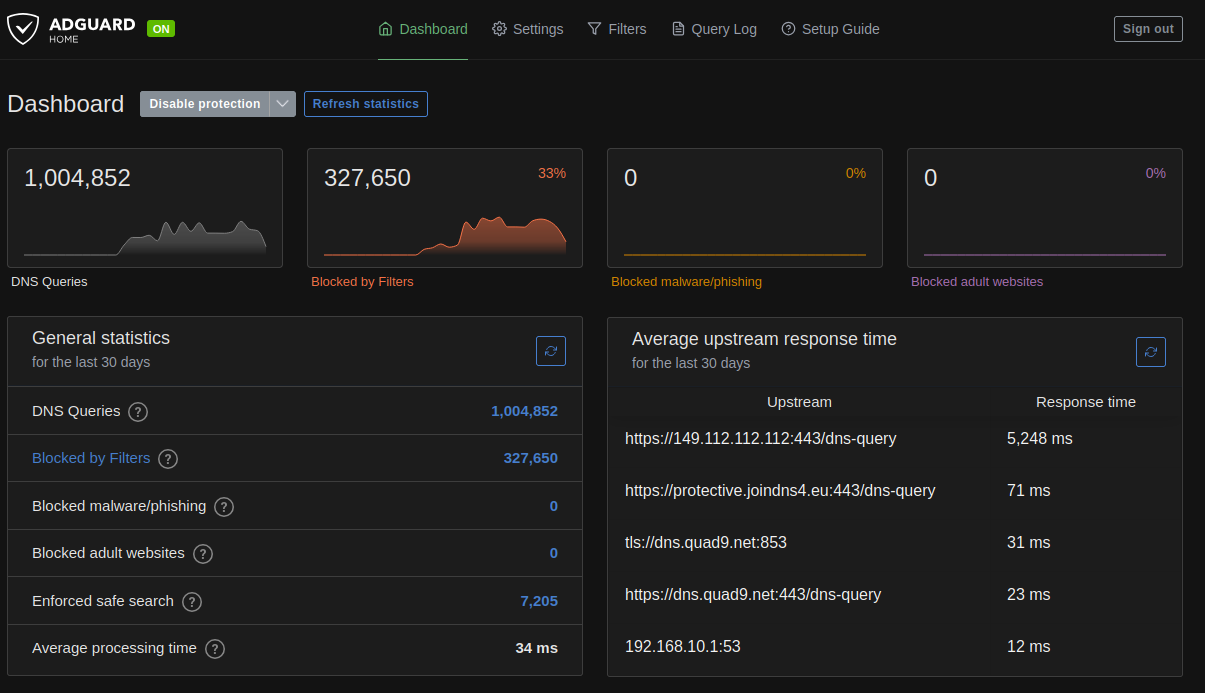Click the Blocked adult websites label under its card
Screen dimensions: 1205x693
[x=977, y=282]
